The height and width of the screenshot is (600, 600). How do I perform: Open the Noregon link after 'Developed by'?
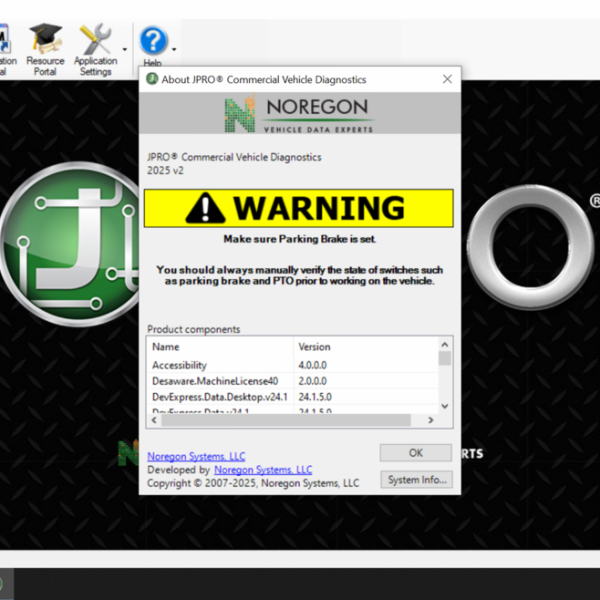tap(263, 469)
